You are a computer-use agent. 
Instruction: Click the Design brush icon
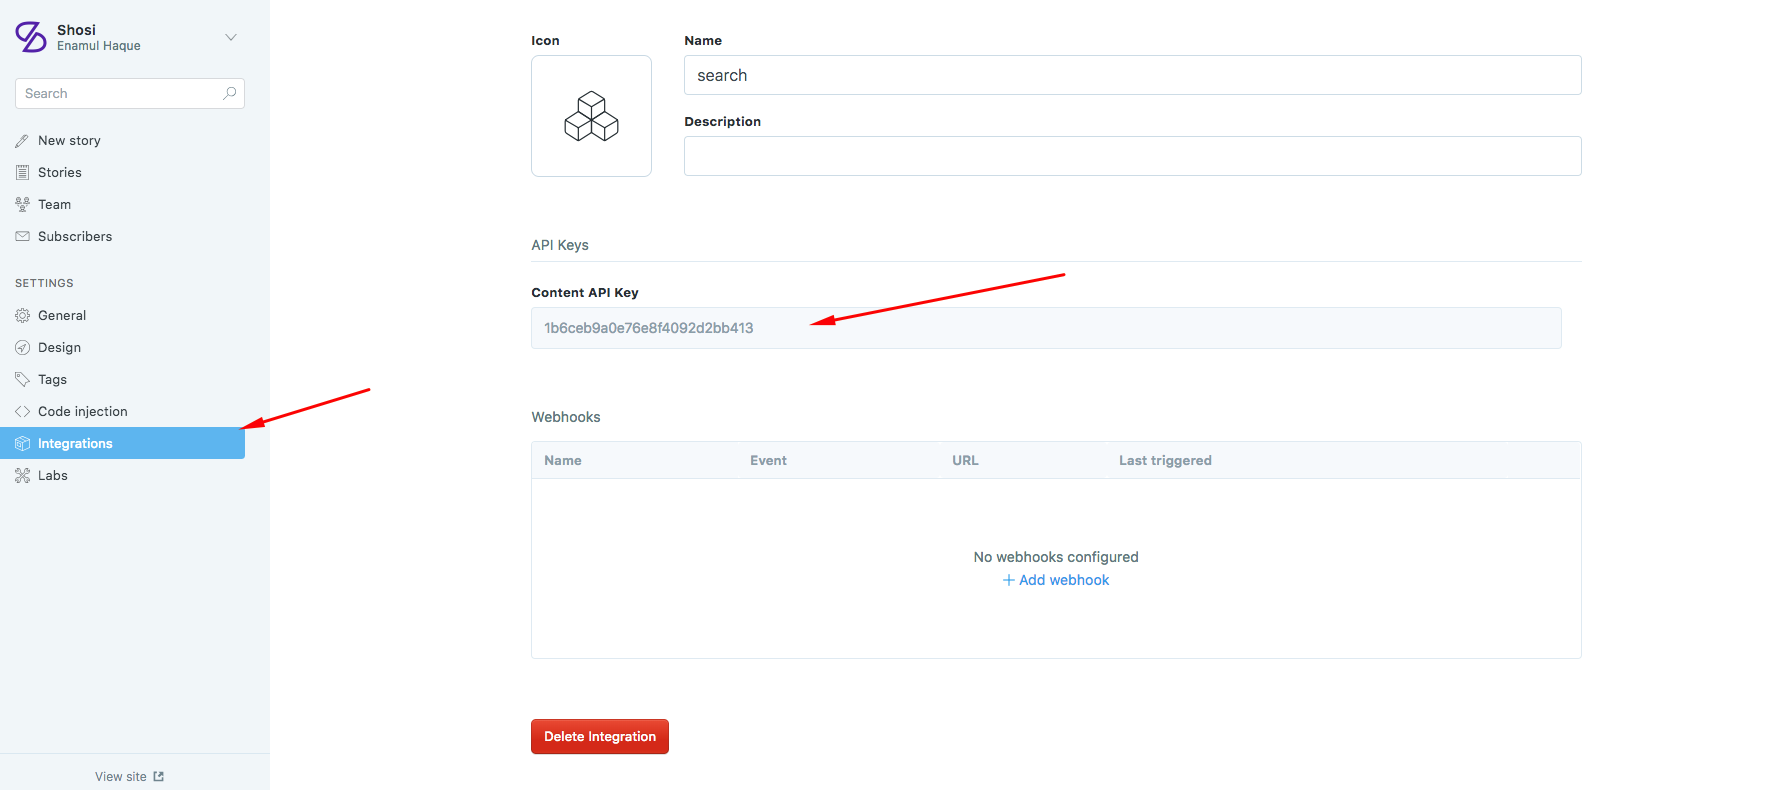click(22, 348)
